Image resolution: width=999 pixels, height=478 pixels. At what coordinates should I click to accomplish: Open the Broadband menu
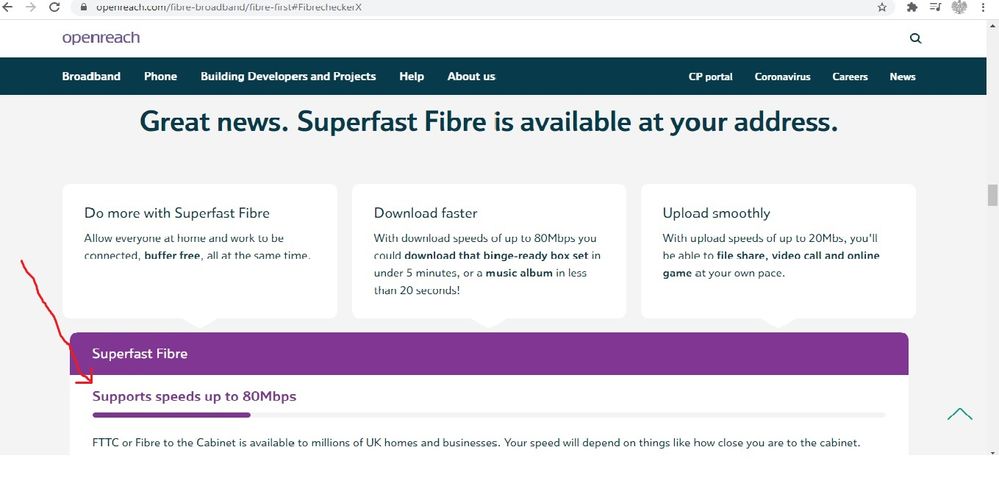[x=91, y=76]
